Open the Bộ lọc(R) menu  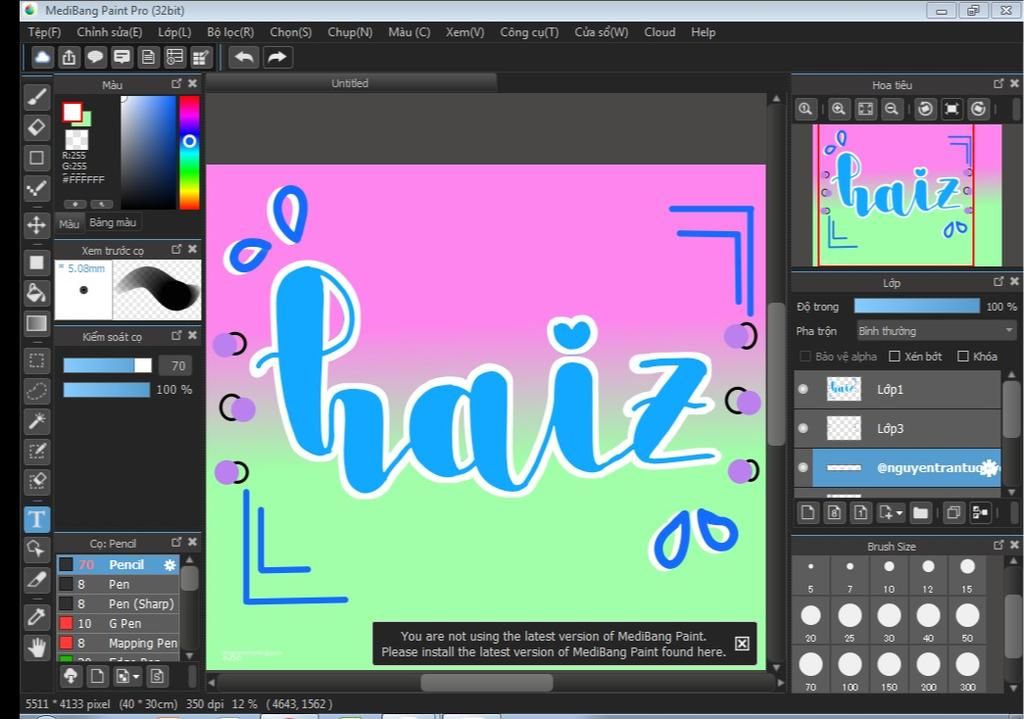(x=231, y=32)
